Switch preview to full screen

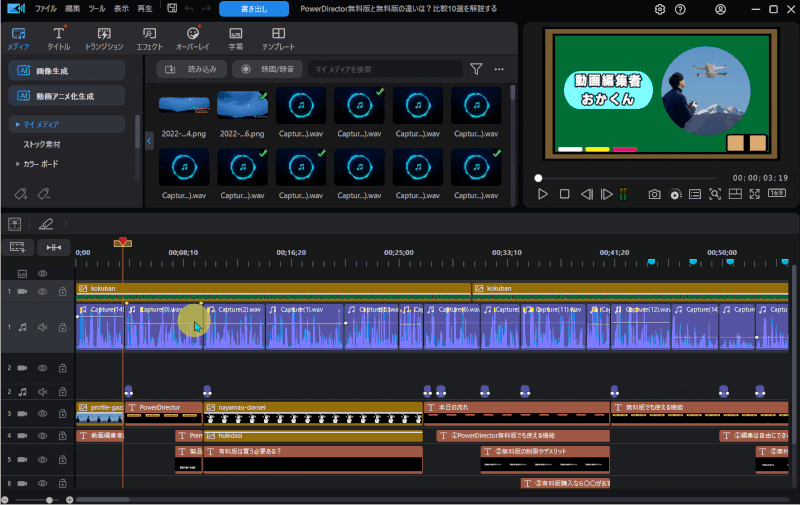point(755,194)
